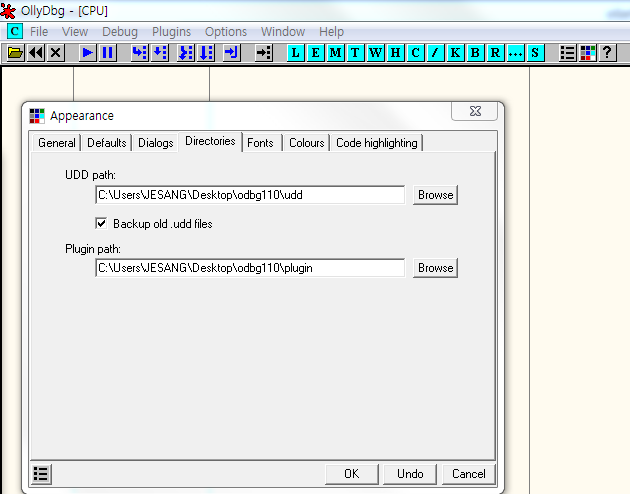Click the Undo button
Image resolution: width=630 pixels, height=494 pixels.
[x=410, y=474]
